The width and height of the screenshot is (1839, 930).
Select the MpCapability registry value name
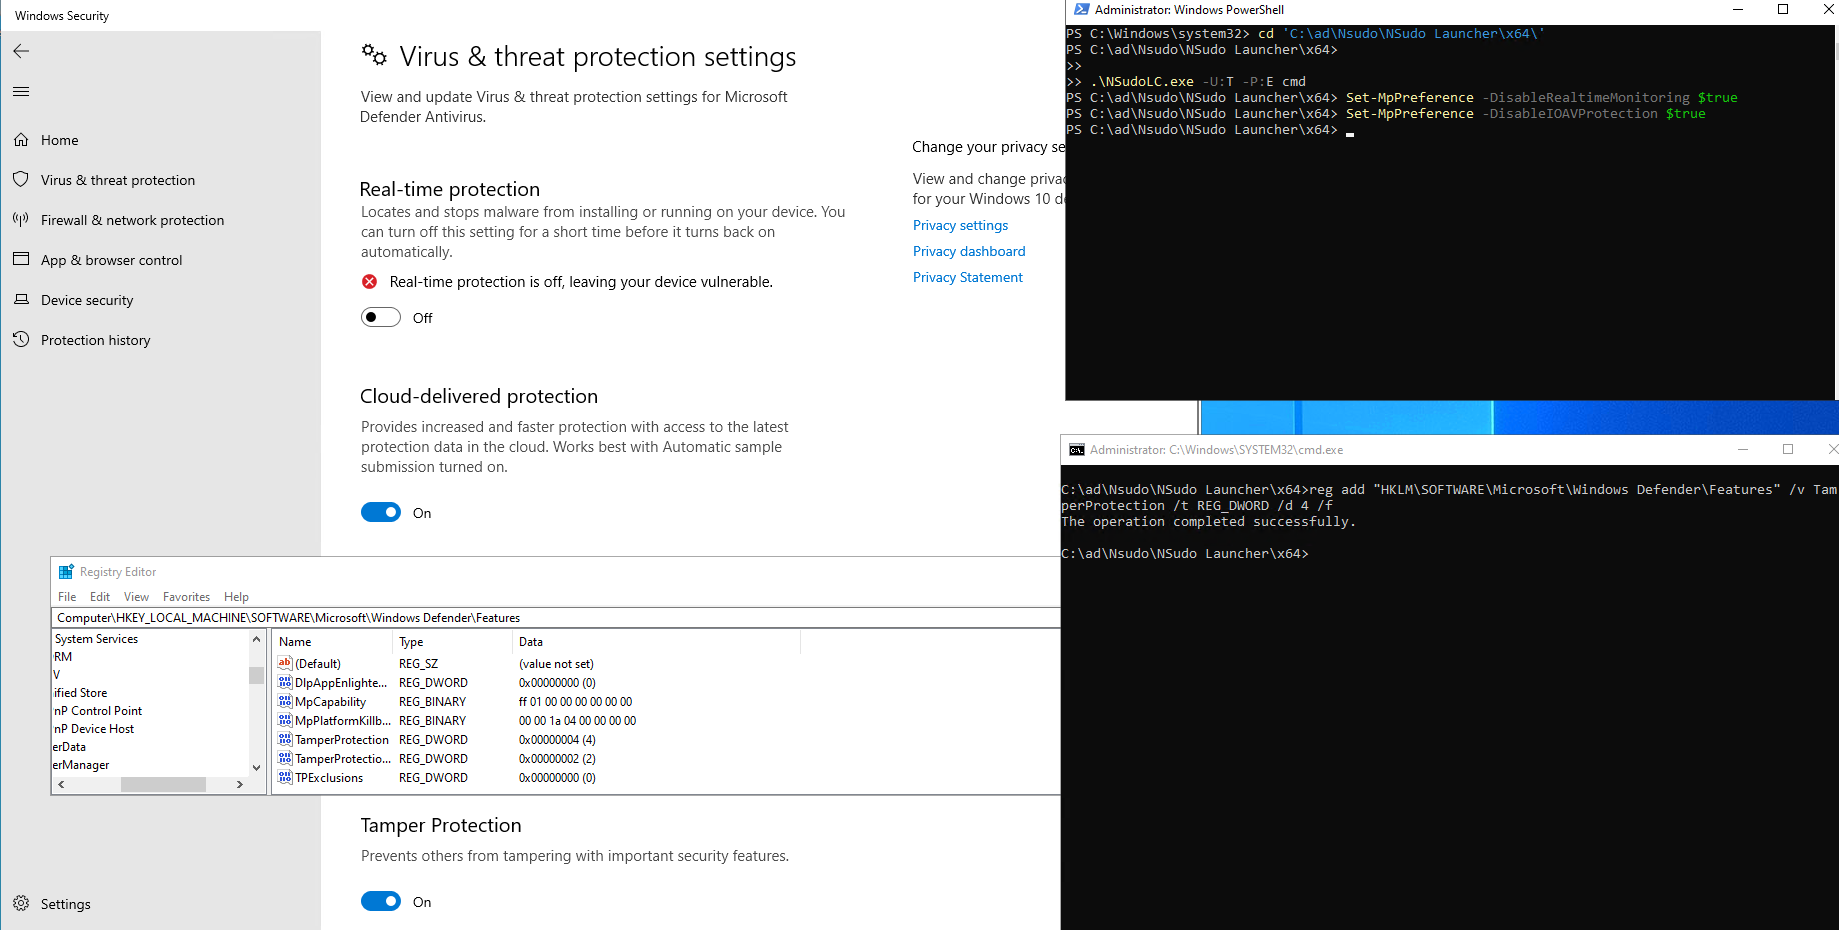pyautogui.click(x=330, y=701)
